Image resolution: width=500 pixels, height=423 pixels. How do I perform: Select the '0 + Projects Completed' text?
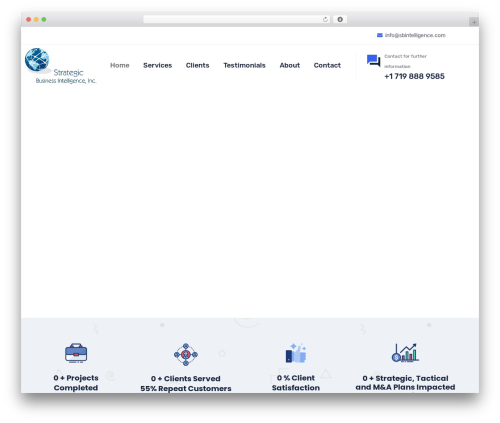pos(76,383)
